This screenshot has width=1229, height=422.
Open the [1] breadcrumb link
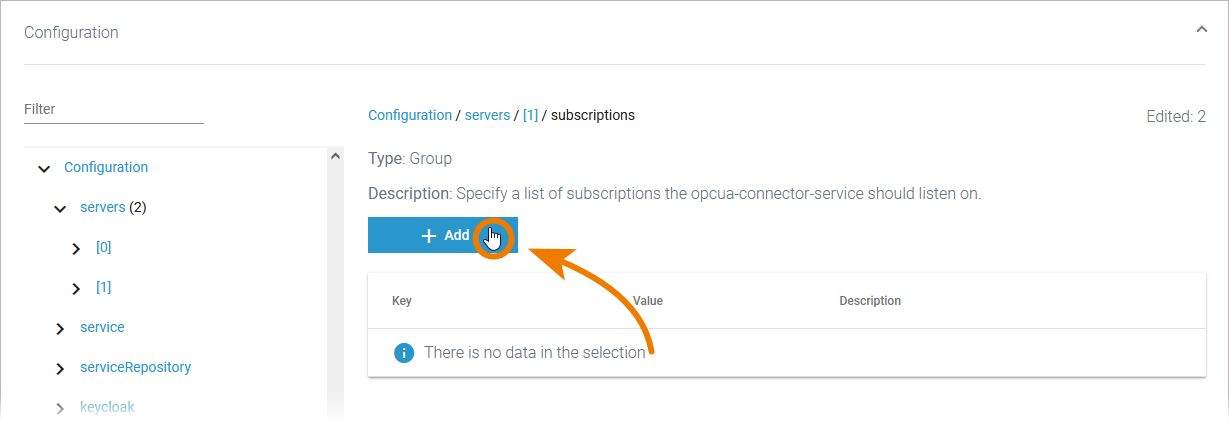pyautogui.click(x=530, y=115)
